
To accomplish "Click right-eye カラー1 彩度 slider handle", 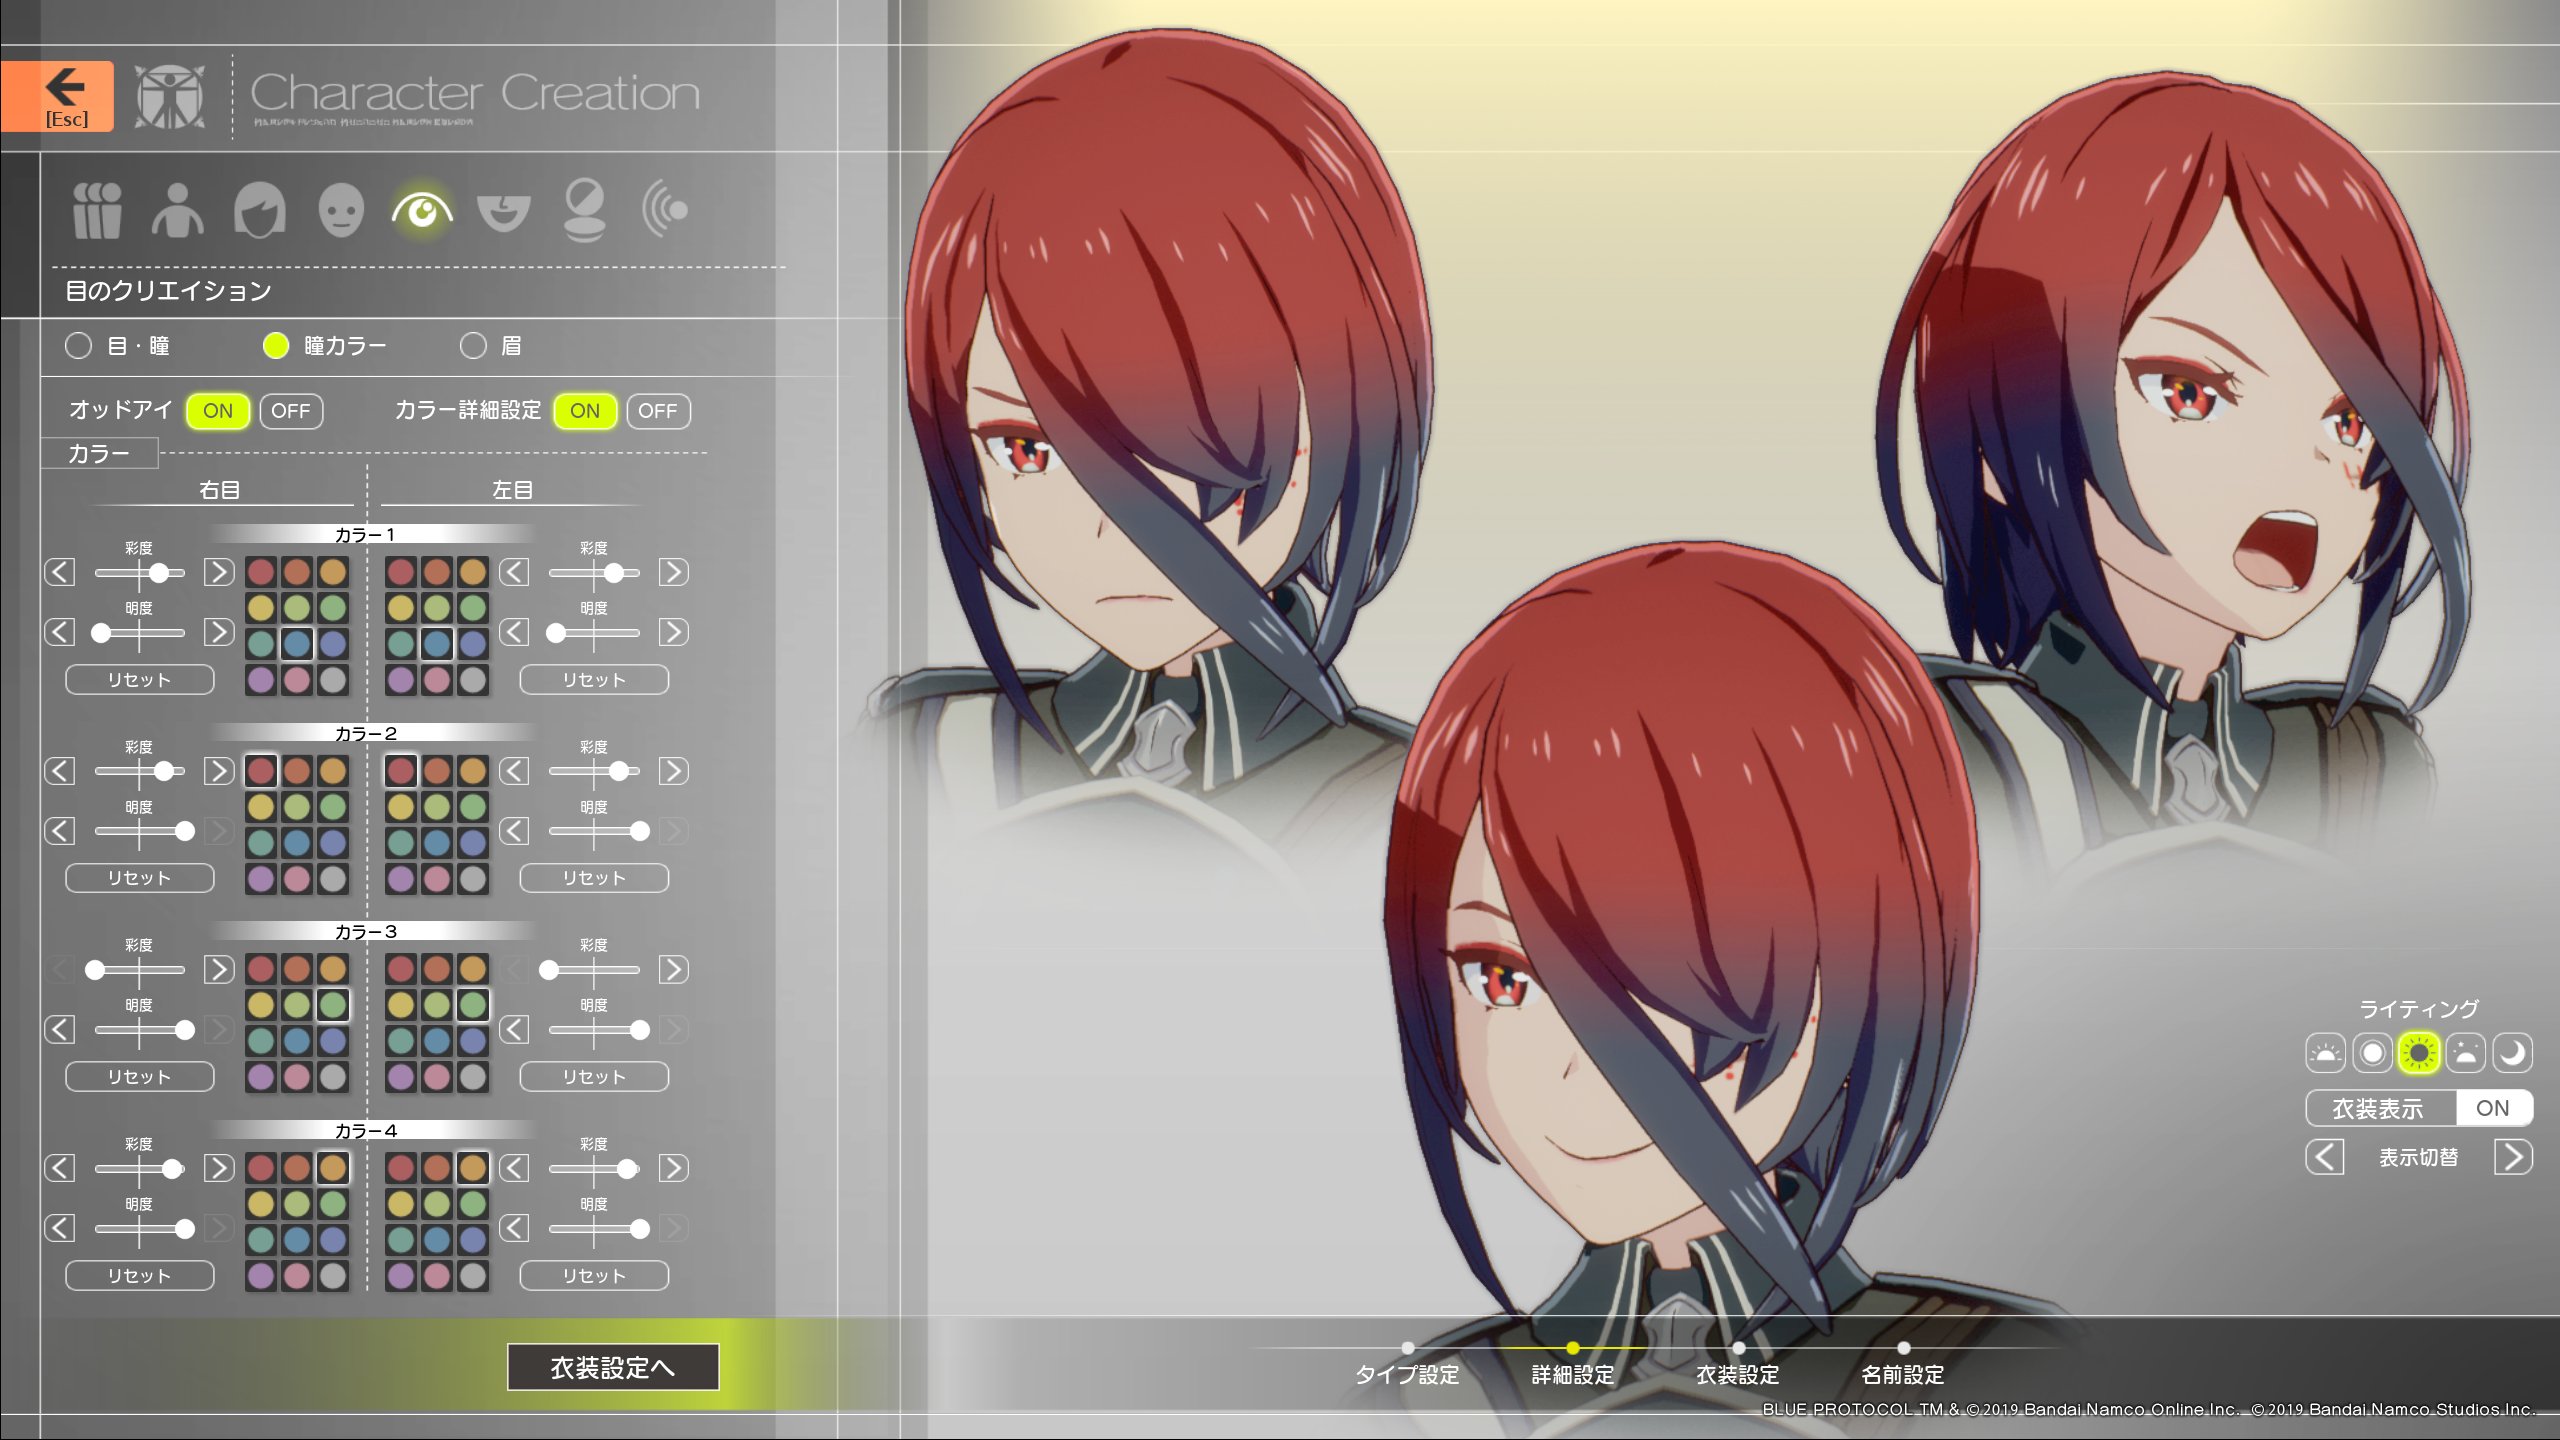I will click(x=159, y=573).
